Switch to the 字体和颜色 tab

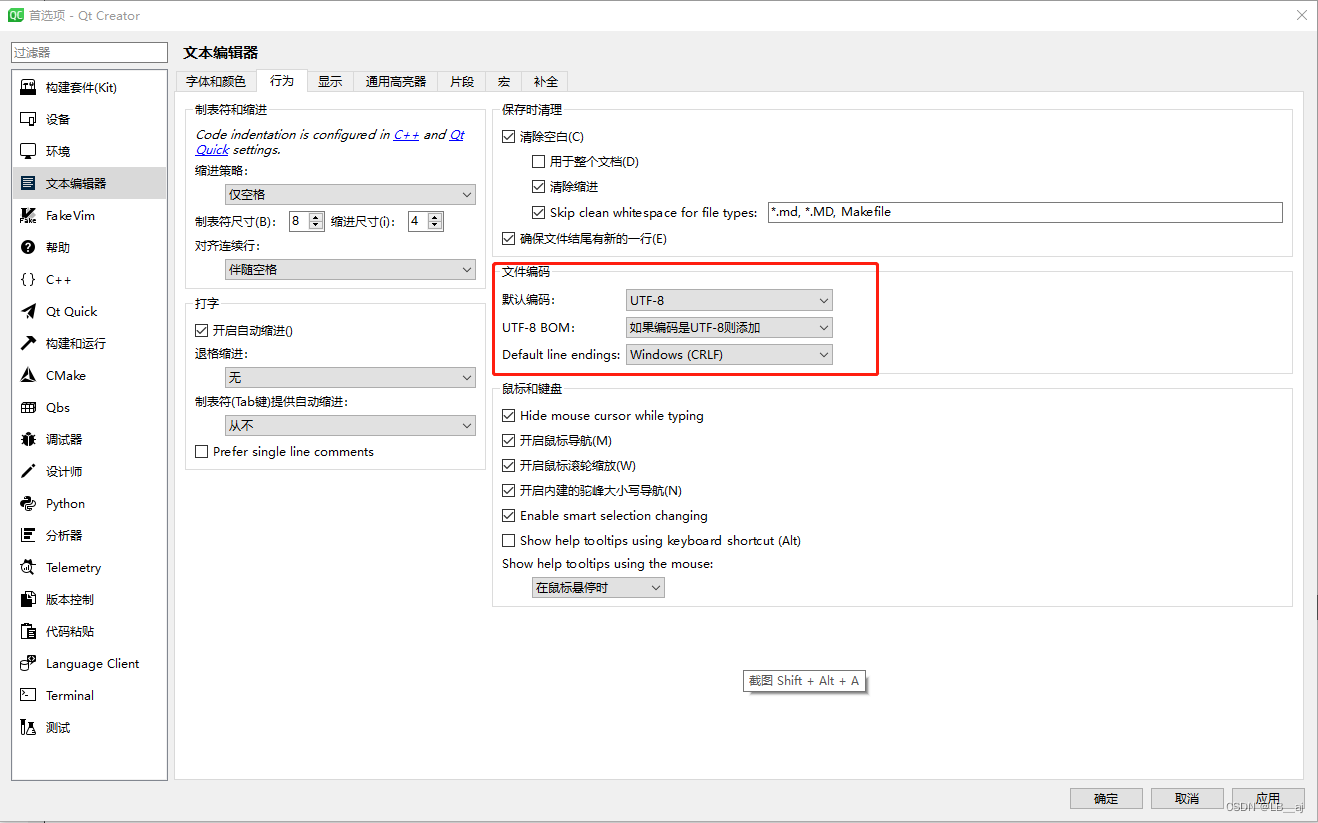click(x=215, y=81)
